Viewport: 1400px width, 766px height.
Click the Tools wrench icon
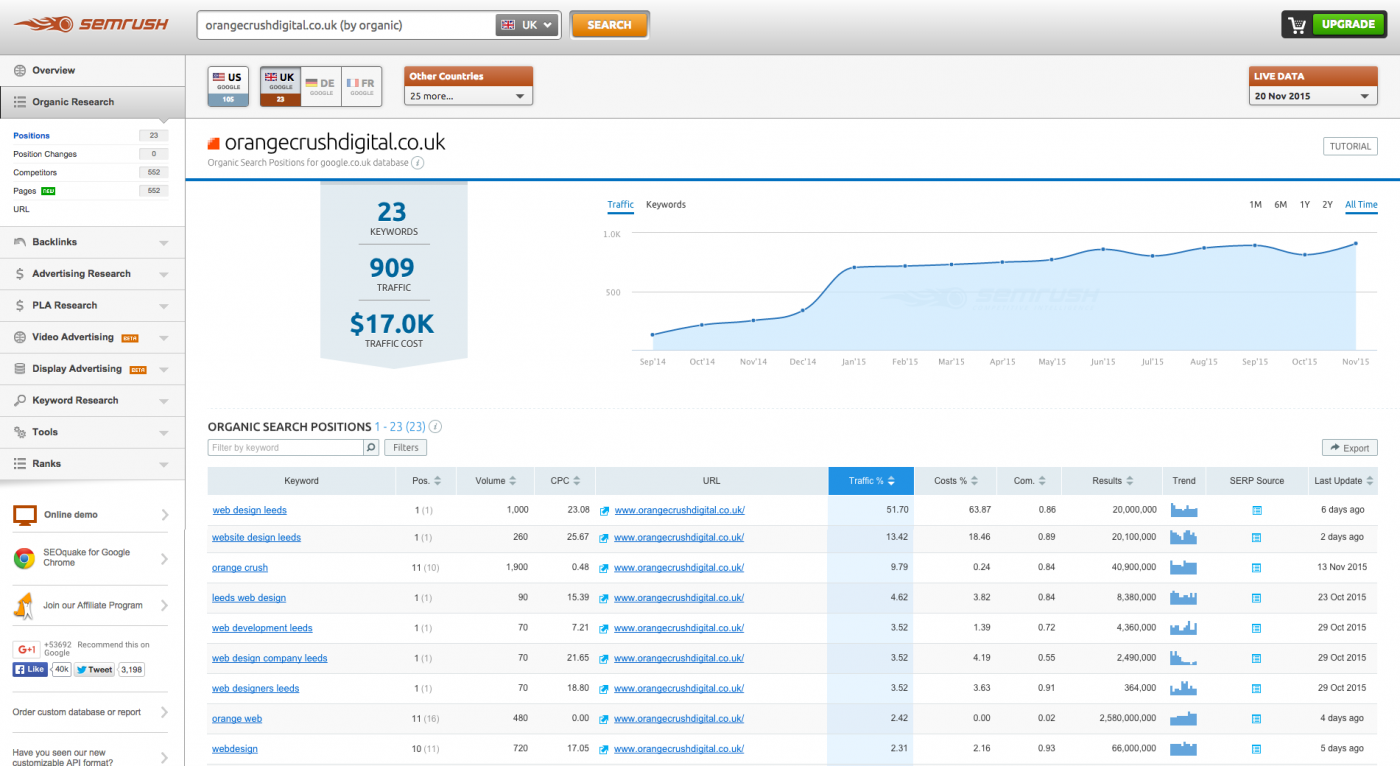(x=20, y=433)
